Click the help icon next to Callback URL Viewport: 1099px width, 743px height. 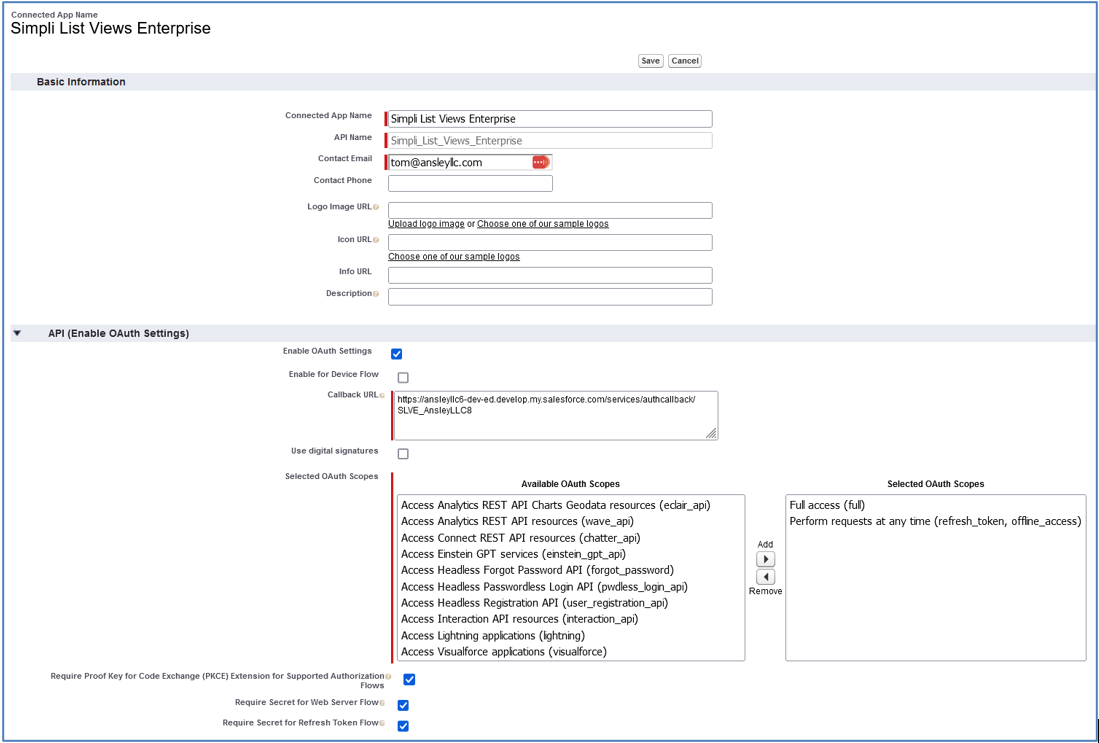382,395
